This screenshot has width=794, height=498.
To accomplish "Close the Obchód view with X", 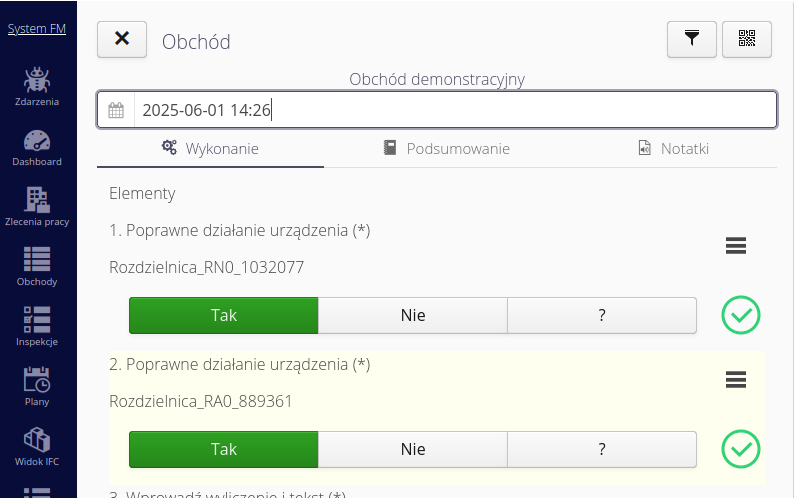I will [122, 39].
